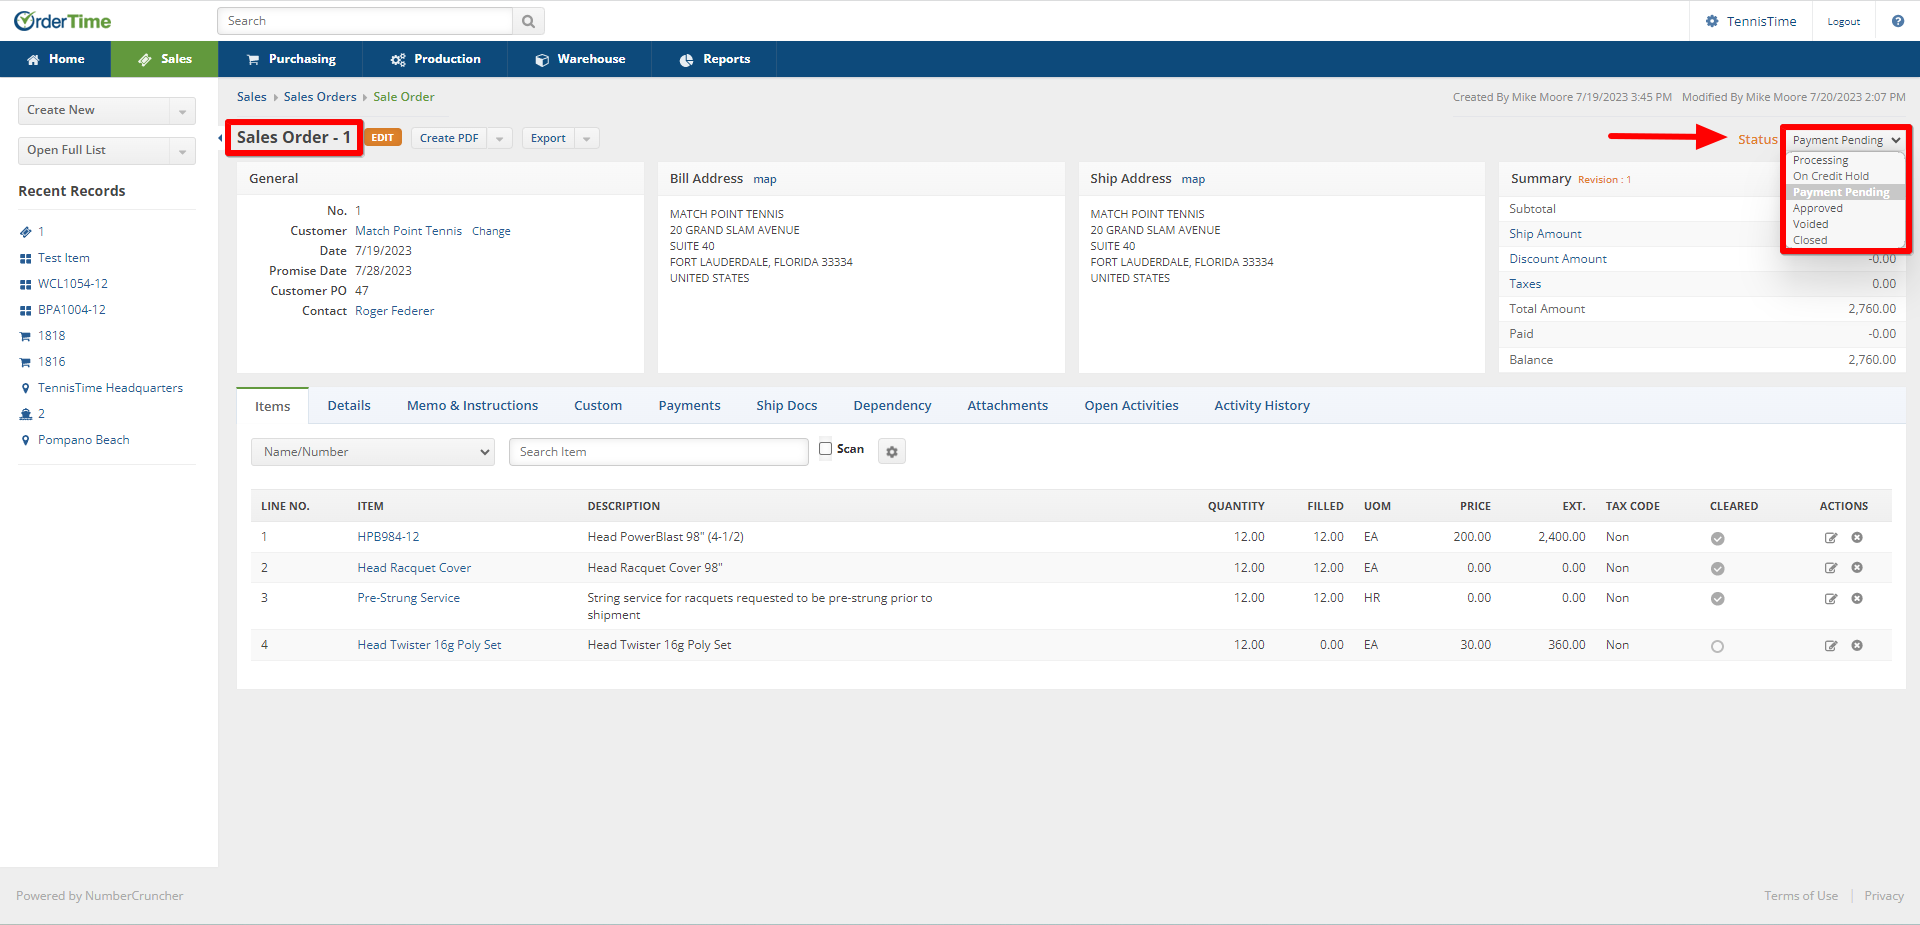Expand the Export dropdown arrow
1920x925 pixels.
click(x=587, y=138)
